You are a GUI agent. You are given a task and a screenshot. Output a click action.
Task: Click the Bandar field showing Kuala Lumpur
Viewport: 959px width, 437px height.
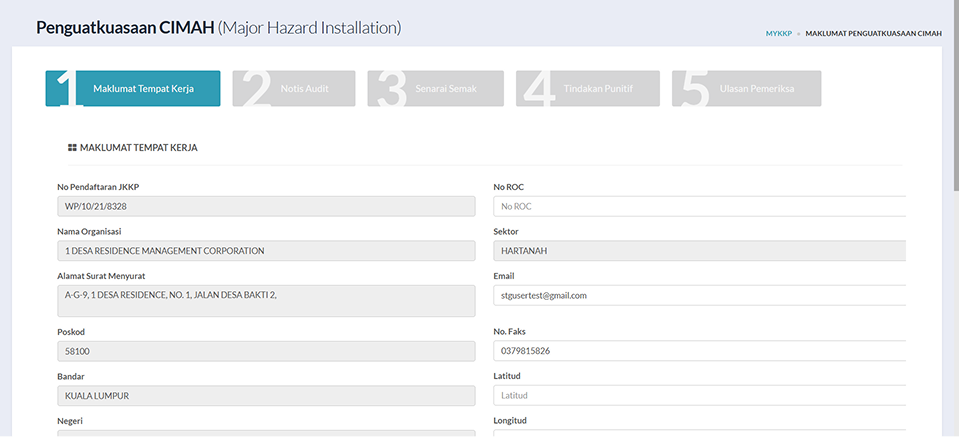pos(266,395)
